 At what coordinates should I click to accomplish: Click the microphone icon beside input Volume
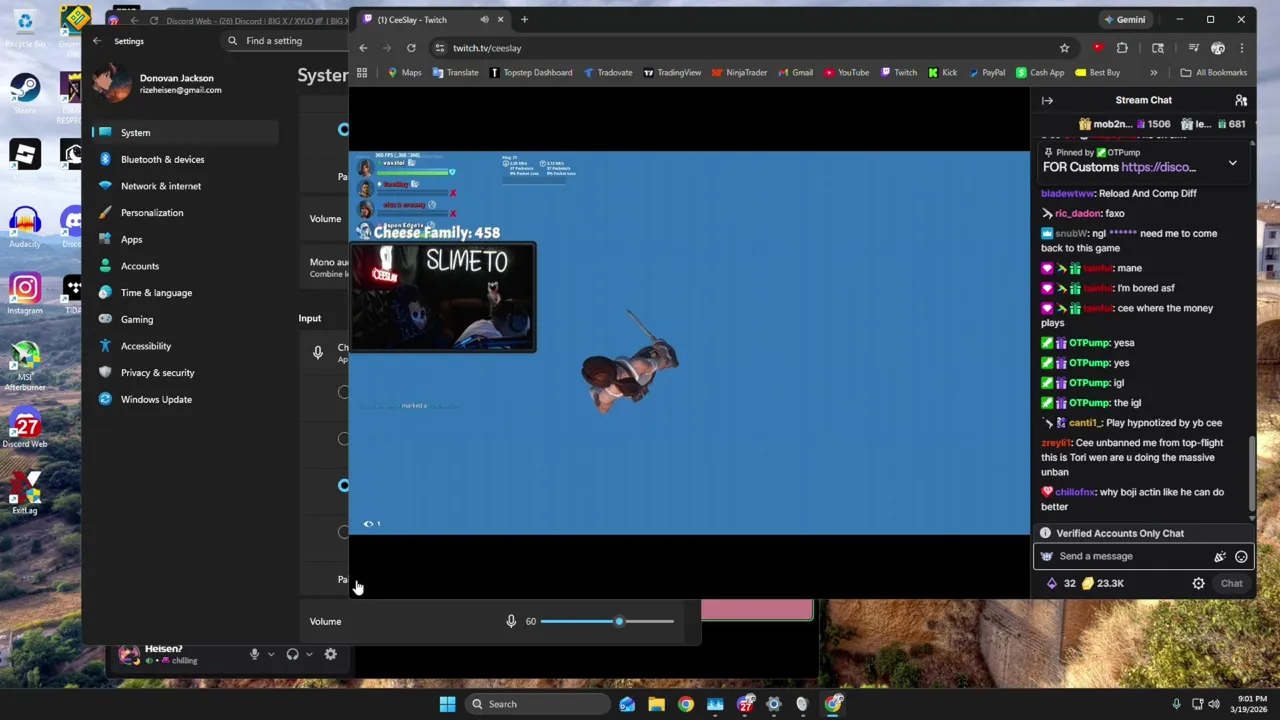click(511, 621)
